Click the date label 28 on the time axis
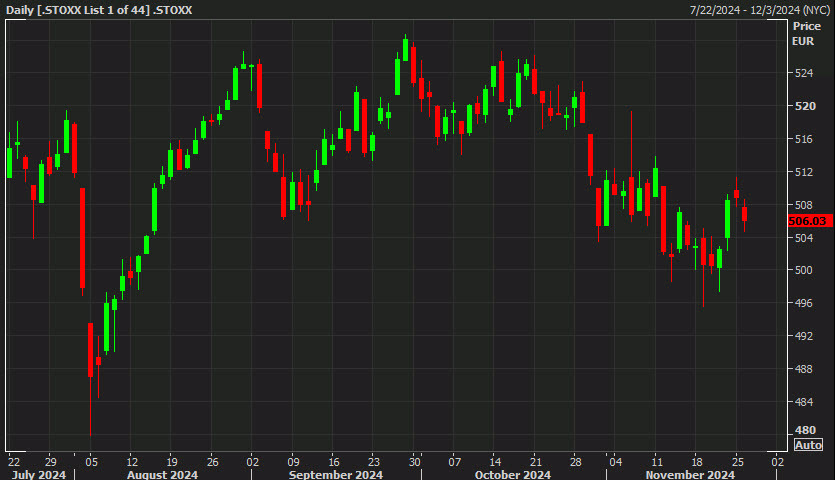835x480 pixels. pos(576,462)
